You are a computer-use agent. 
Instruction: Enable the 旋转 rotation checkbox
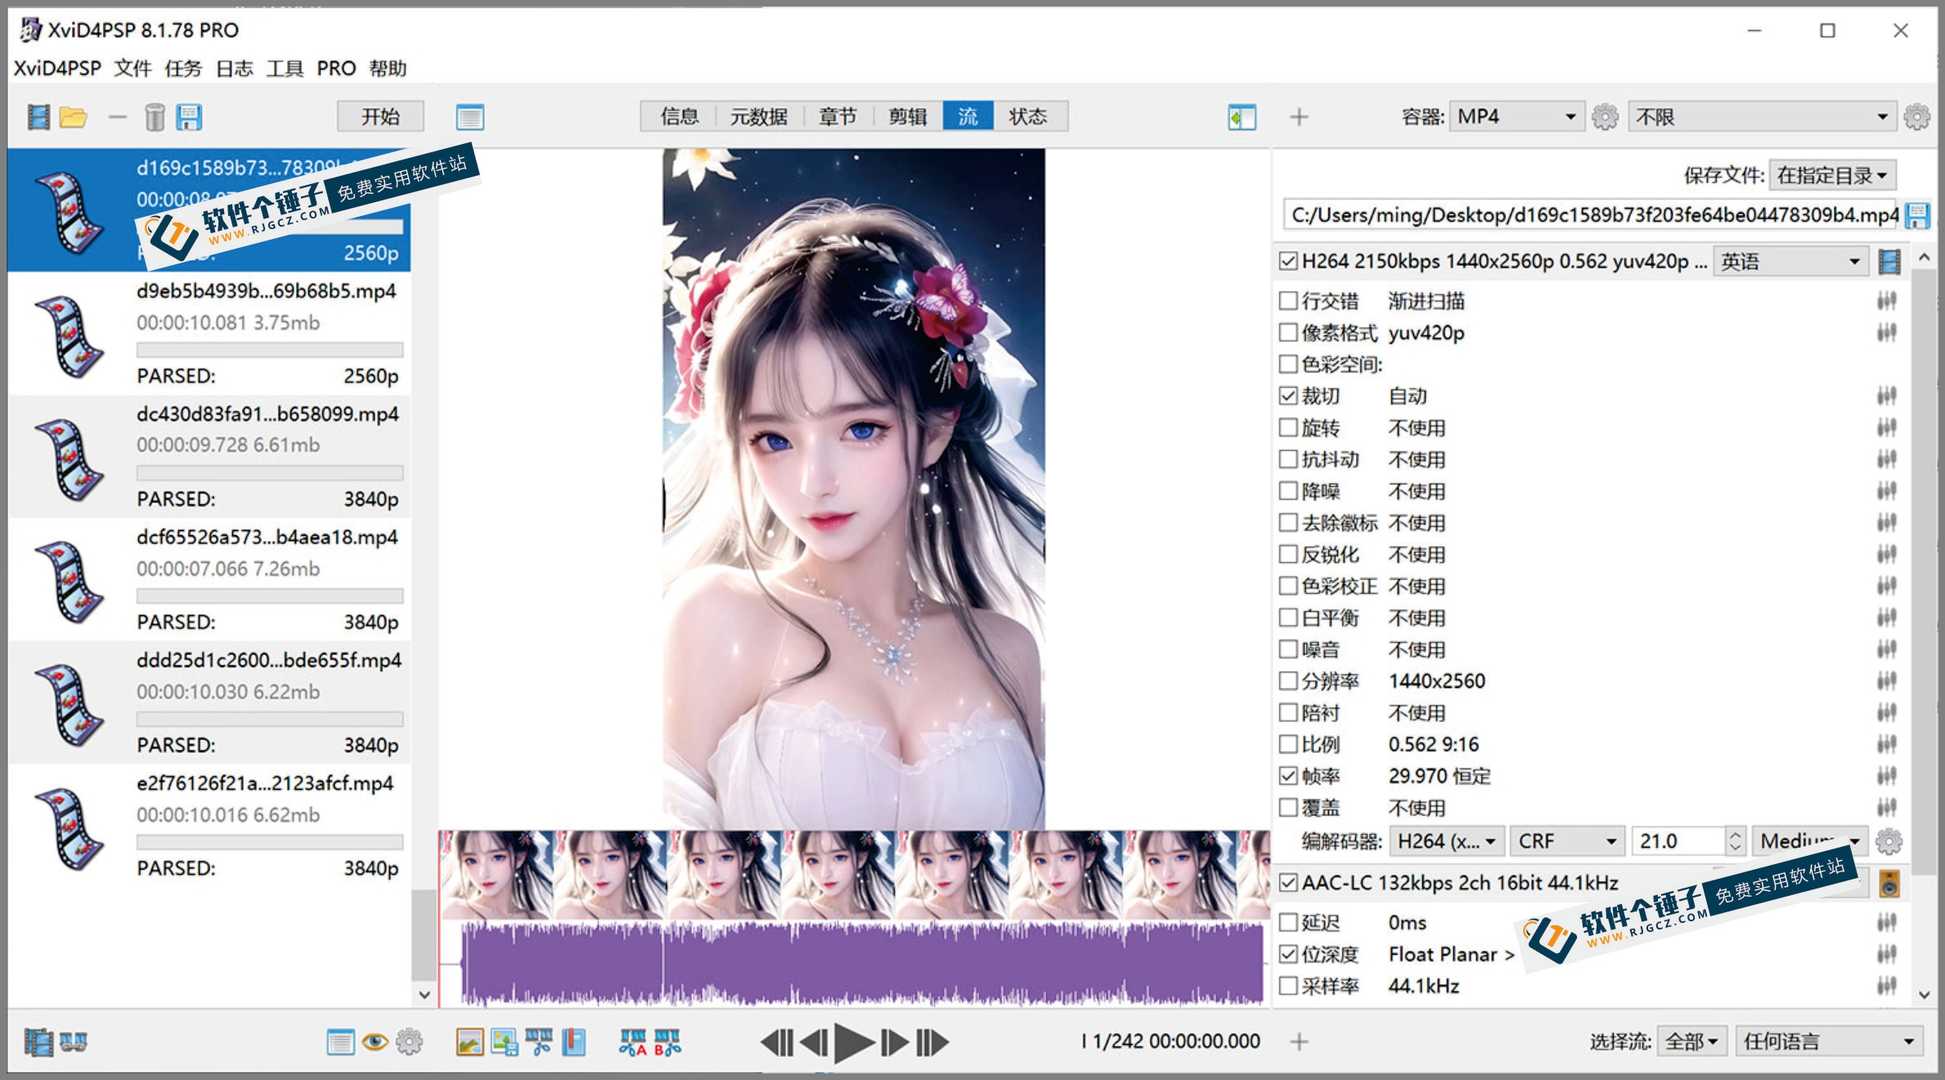[x=1290, y=427]
